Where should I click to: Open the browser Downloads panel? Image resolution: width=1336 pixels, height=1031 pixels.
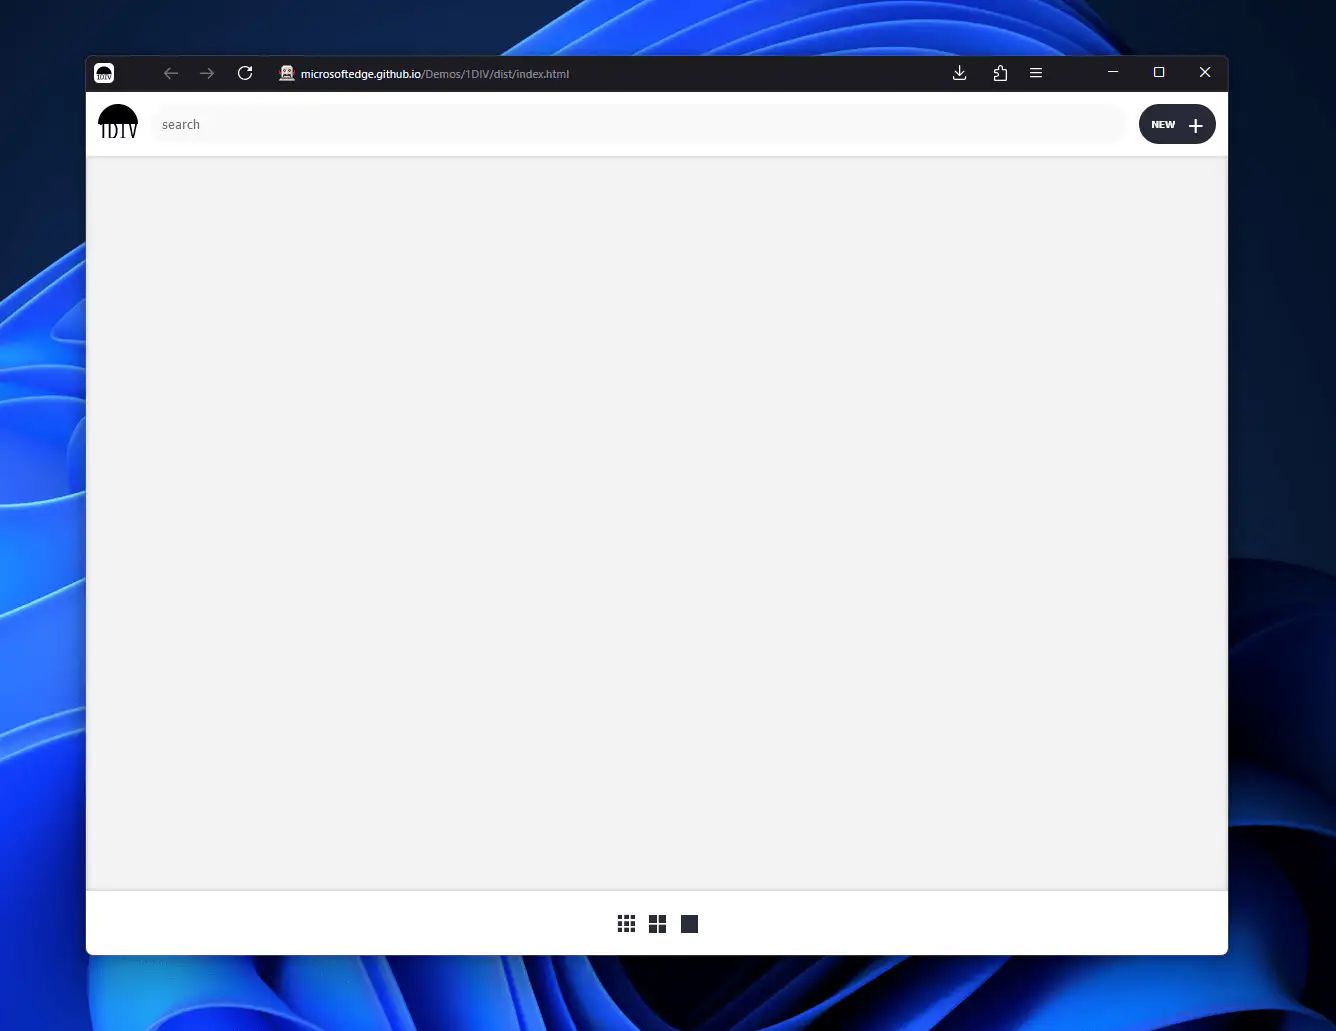click(x=959, y=73)
